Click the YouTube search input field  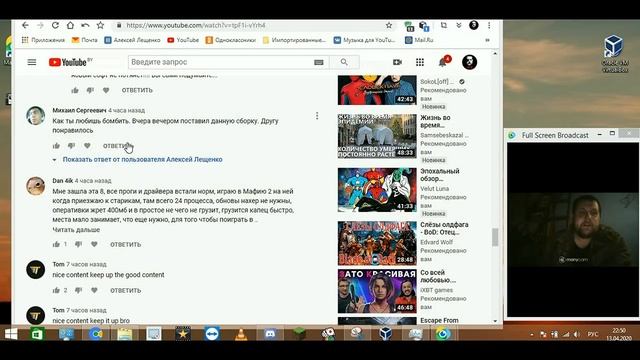(x=220, y=62)
